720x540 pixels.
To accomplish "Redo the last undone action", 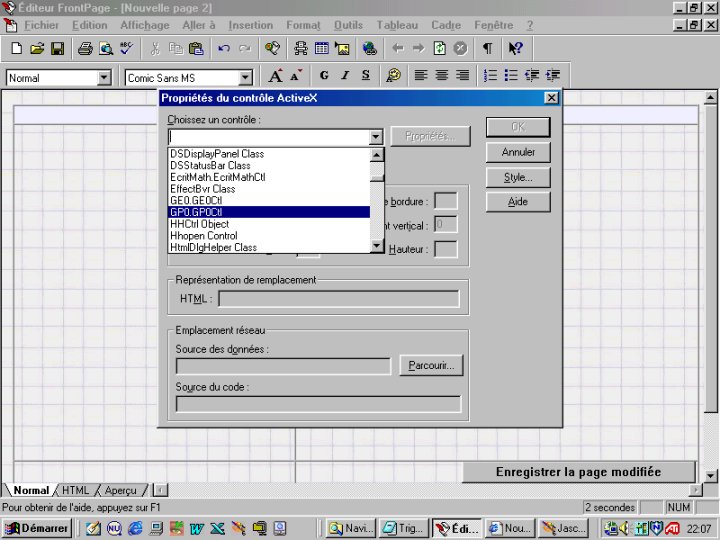I will tap(245, 48).
